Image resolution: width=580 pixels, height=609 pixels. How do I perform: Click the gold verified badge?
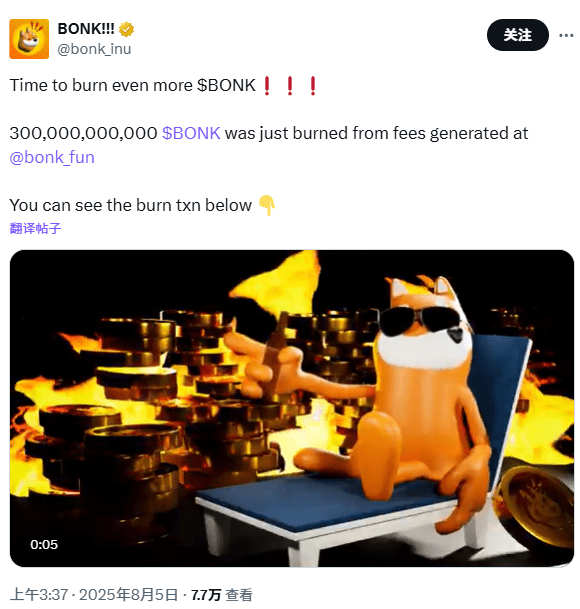pyautogui.click(x=126, y=30)
